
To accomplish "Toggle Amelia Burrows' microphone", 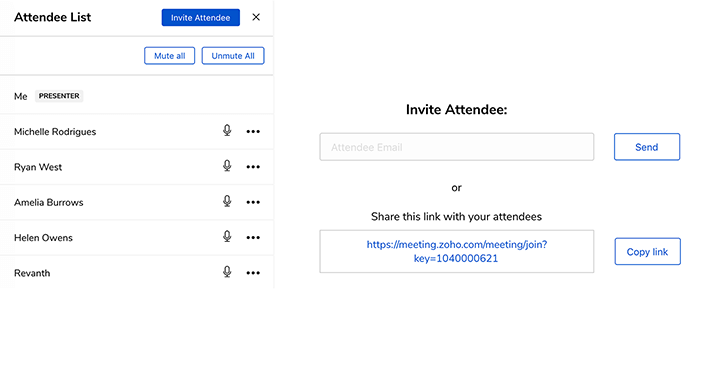I will [227, 202].
